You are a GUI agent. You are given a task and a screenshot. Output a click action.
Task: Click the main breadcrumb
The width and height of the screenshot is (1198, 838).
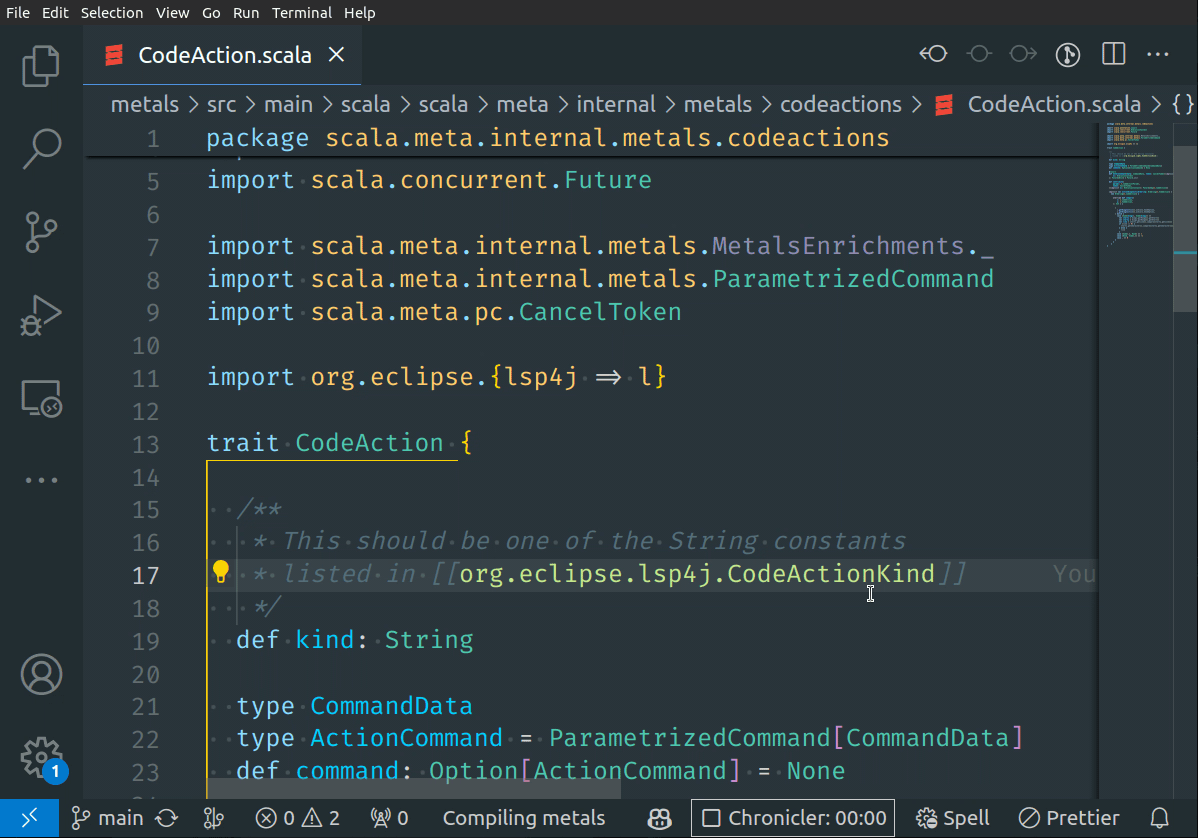(x=288, y=105)
